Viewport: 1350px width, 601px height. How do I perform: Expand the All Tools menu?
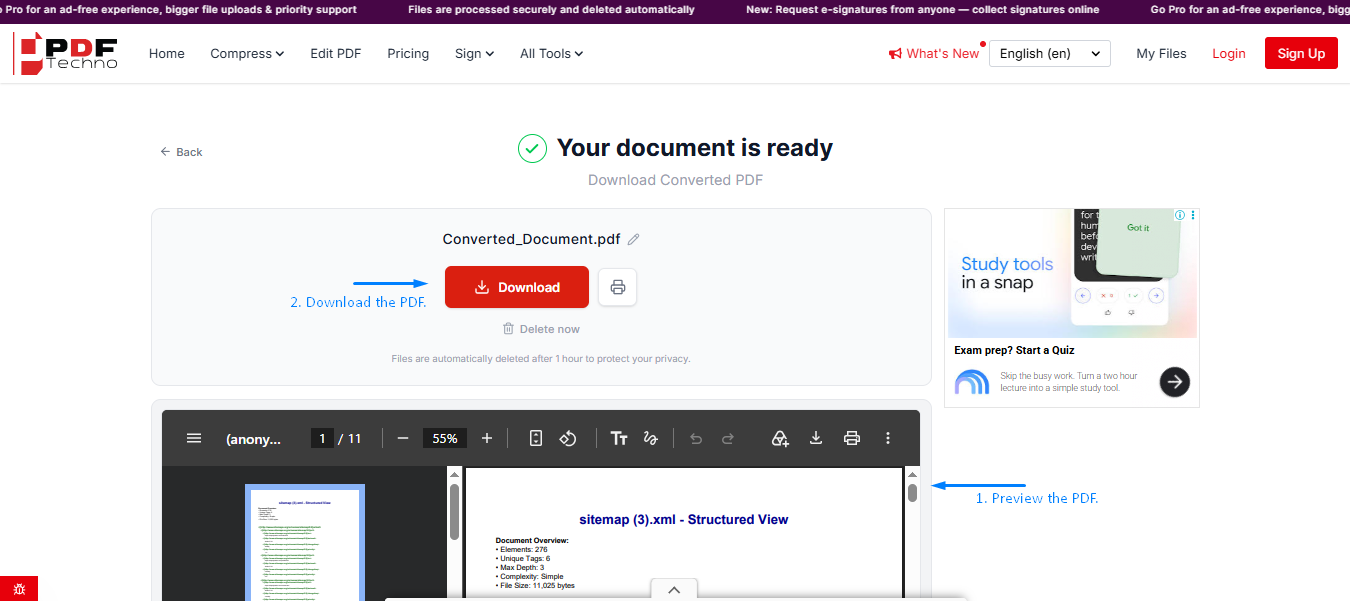[551, 54]
